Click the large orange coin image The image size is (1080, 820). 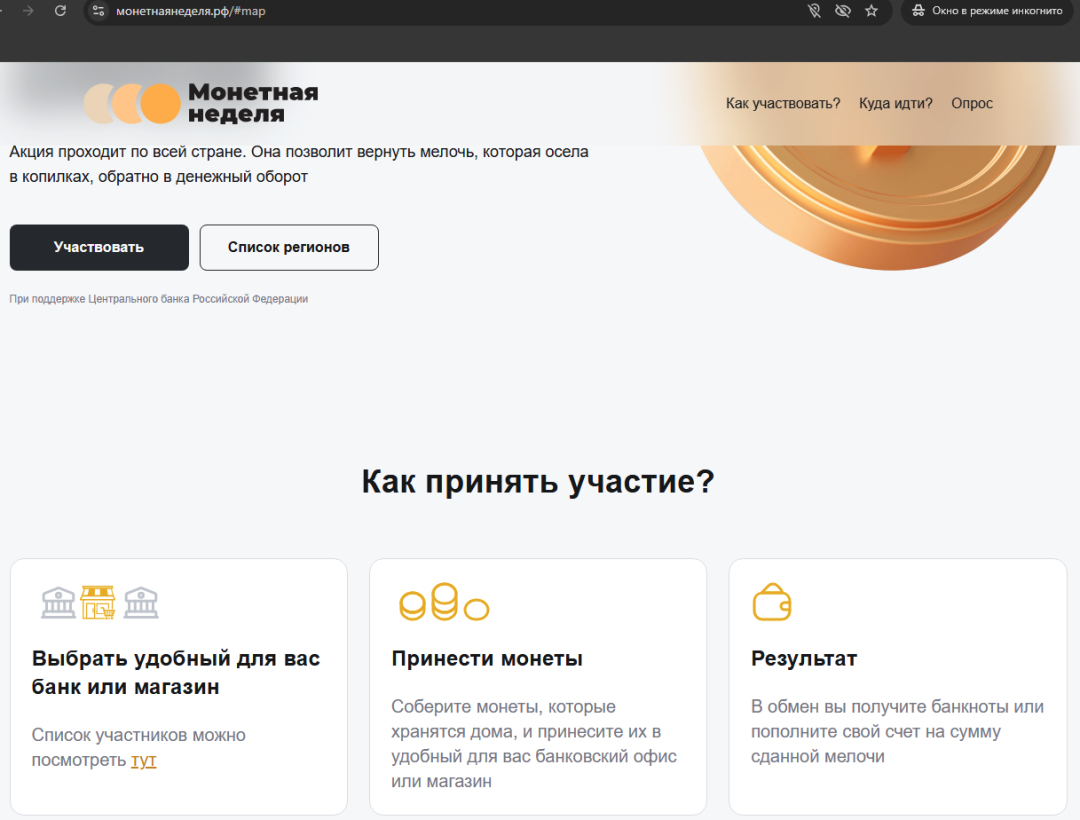click(x=878, y=207)
